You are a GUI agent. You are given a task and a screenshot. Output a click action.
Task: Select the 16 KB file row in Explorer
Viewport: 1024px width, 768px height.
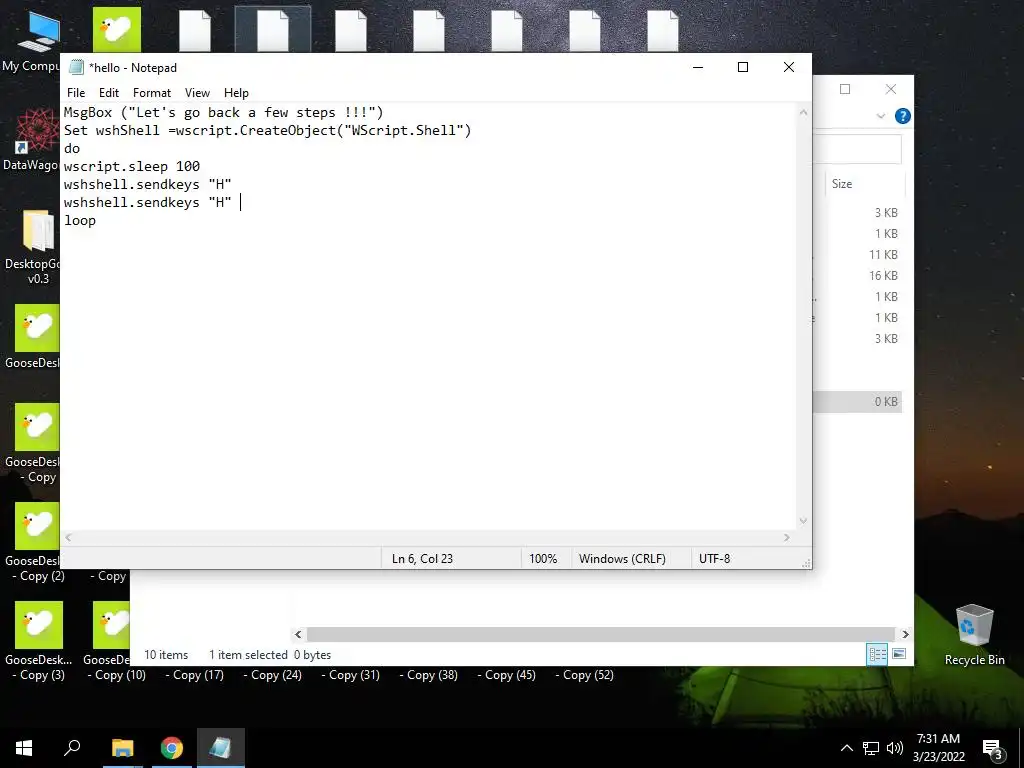[857, 276]
